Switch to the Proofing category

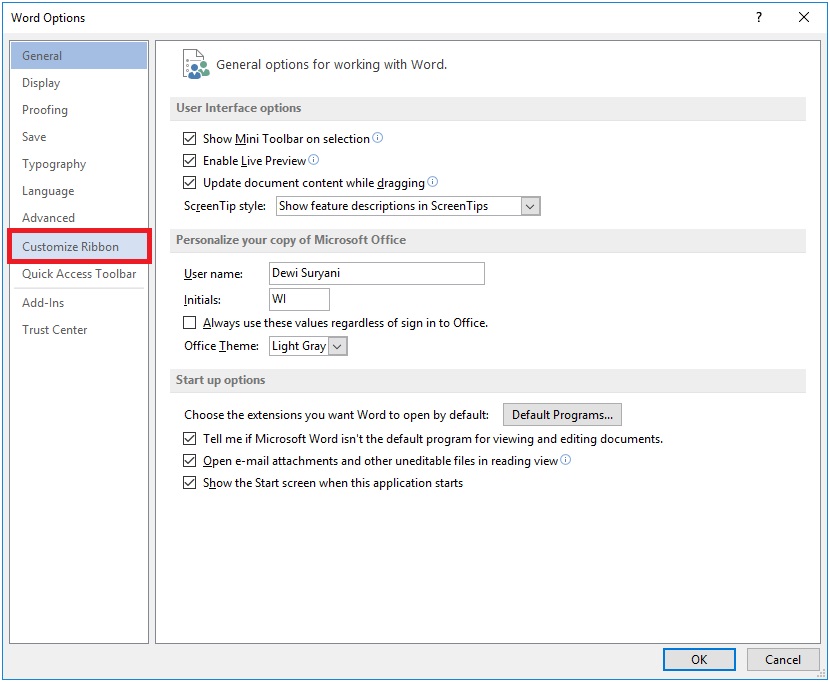79,110
